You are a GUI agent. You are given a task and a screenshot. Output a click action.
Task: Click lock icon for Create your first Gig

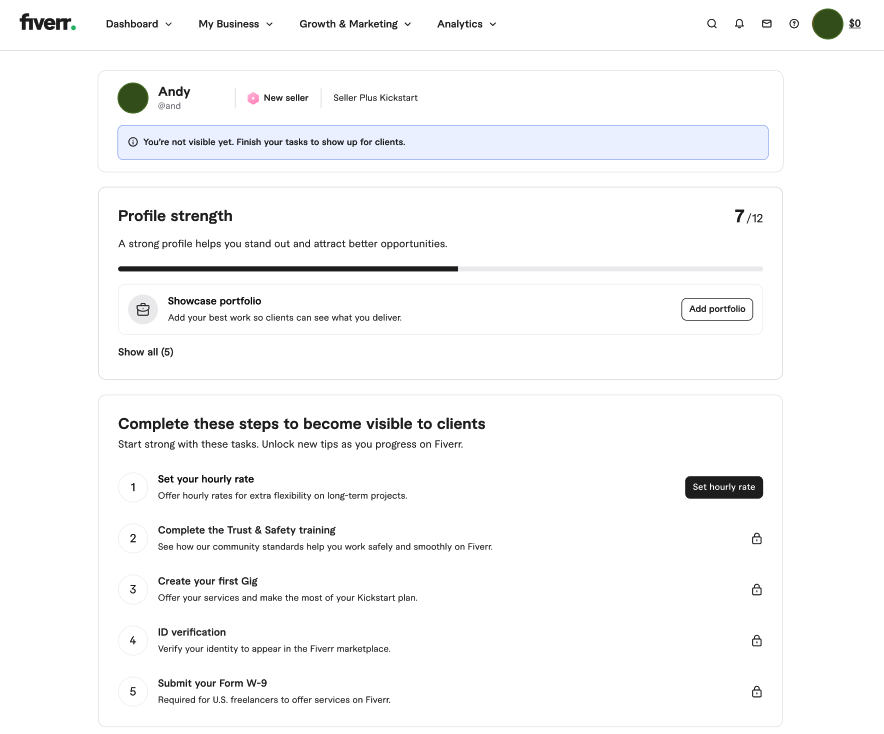757,590
